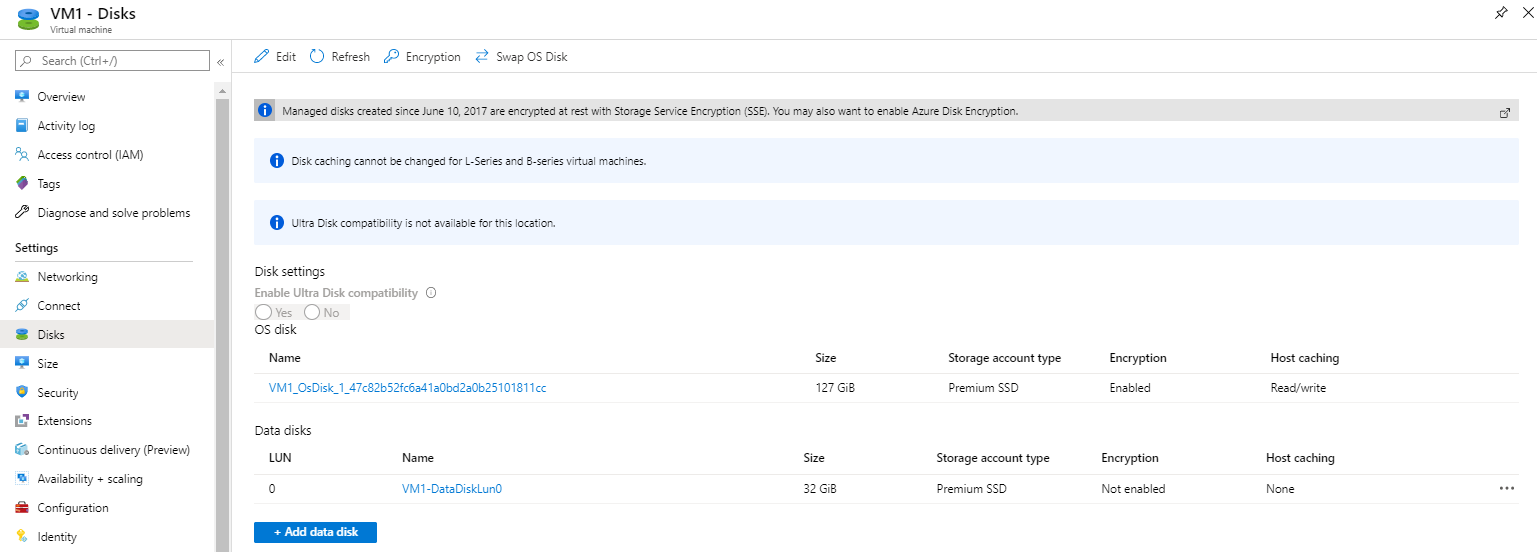
Task: Click the 127 GiB size cell
Action: tap(834, 388)
